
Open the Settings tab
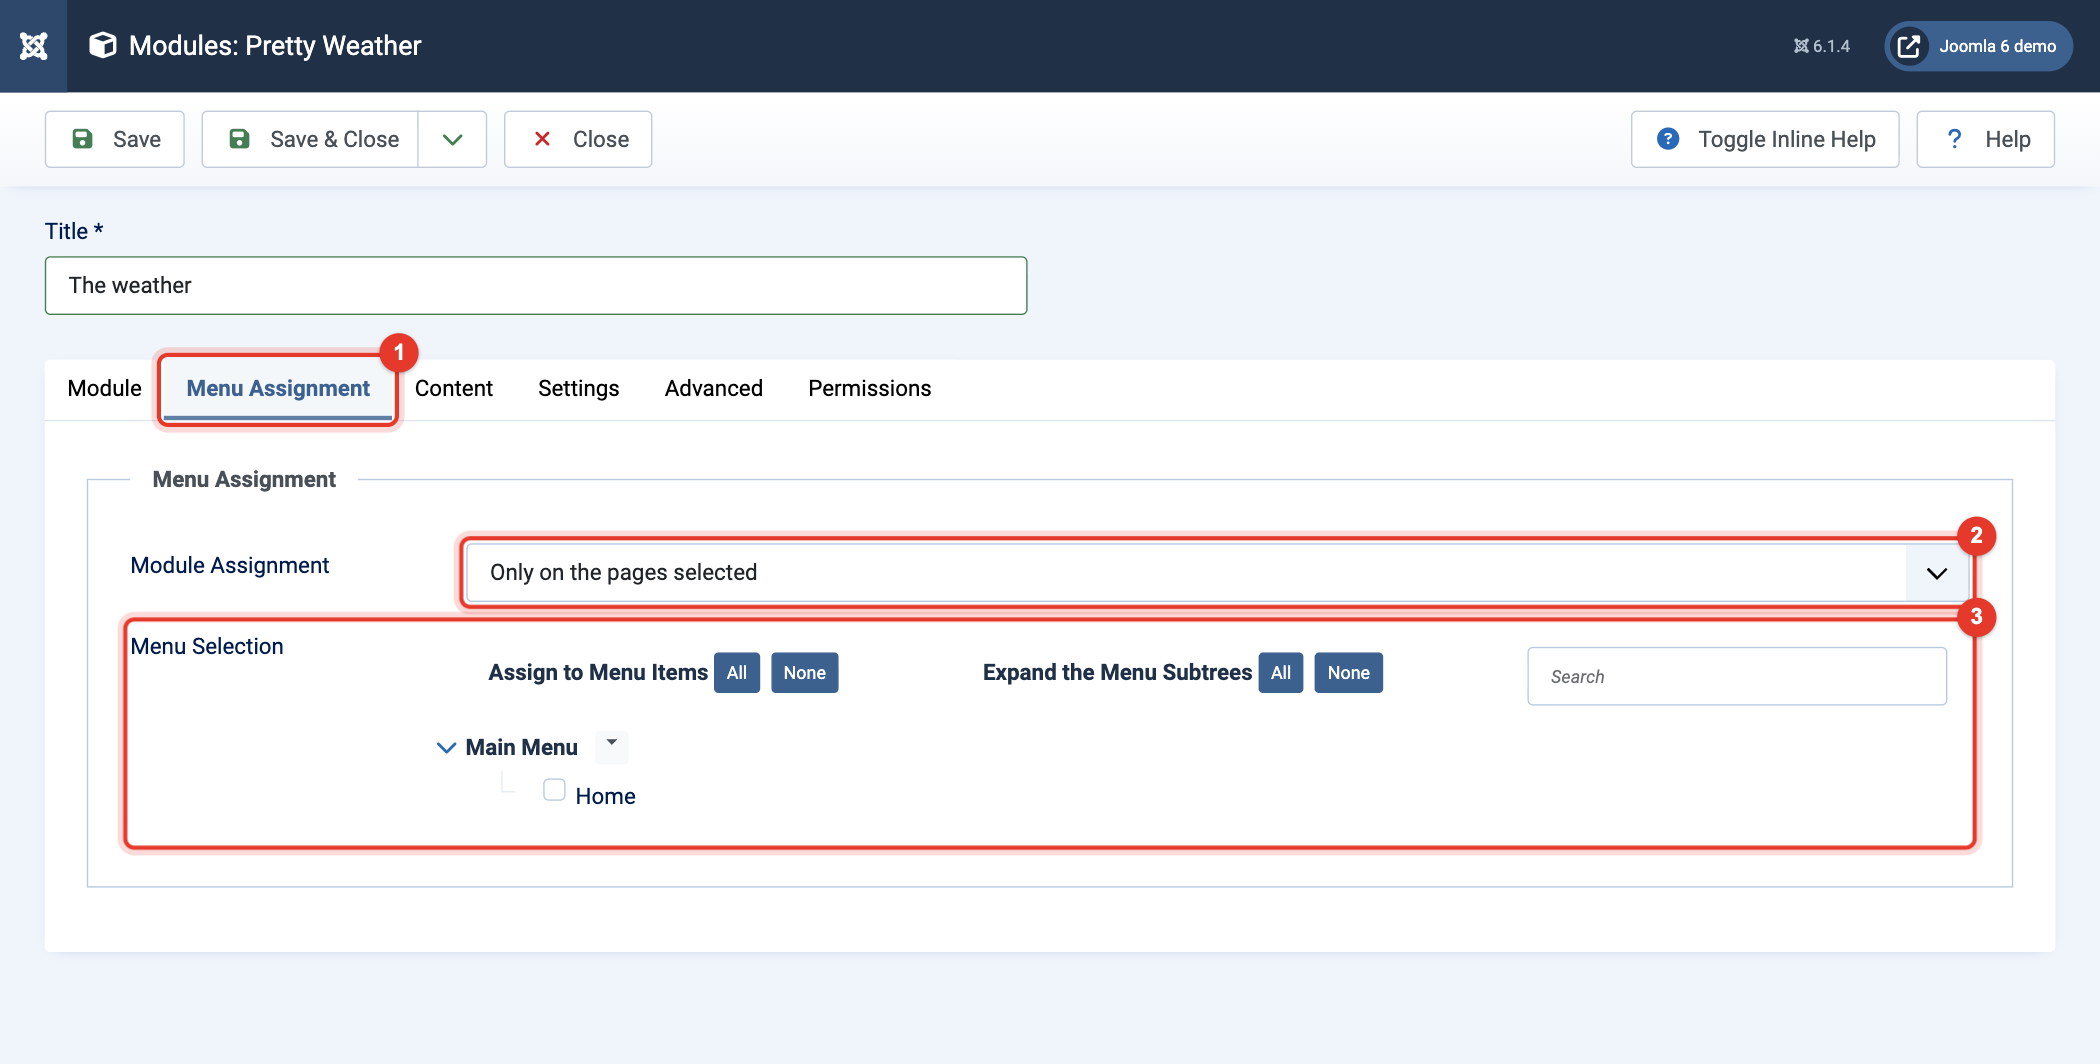[x=579, y=388]
